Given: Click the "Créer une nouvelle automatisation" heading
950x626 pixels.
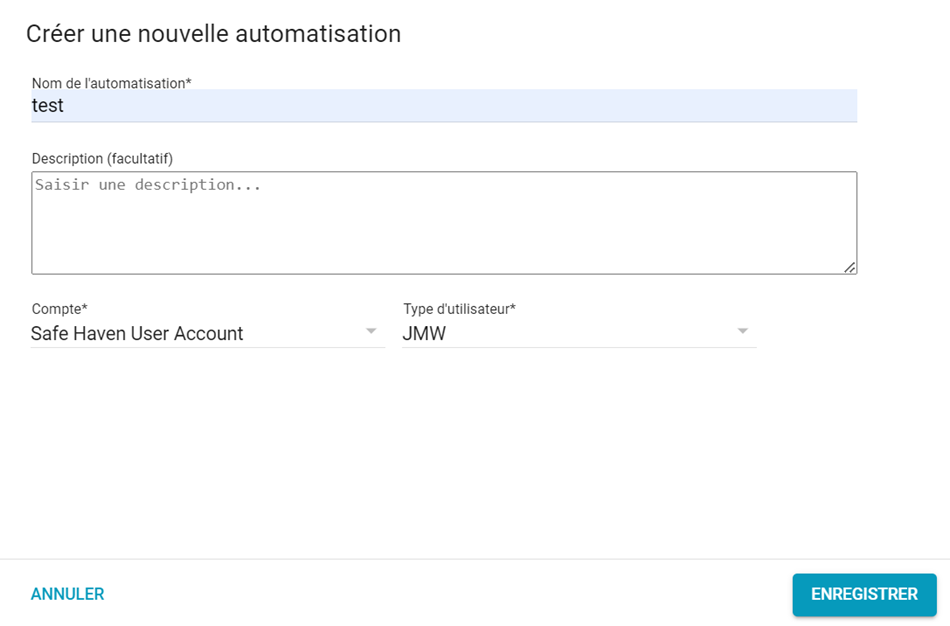Looking at the screenshot, I should coord(213,34).
